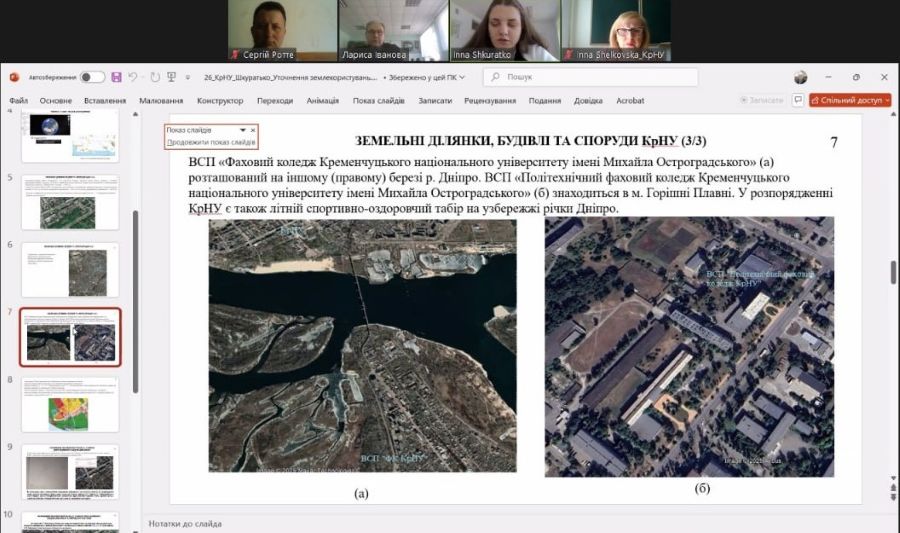Click the purple Save floppy disk icon
This screenshot has height=533, width=900.
click(x=117, y=77)
